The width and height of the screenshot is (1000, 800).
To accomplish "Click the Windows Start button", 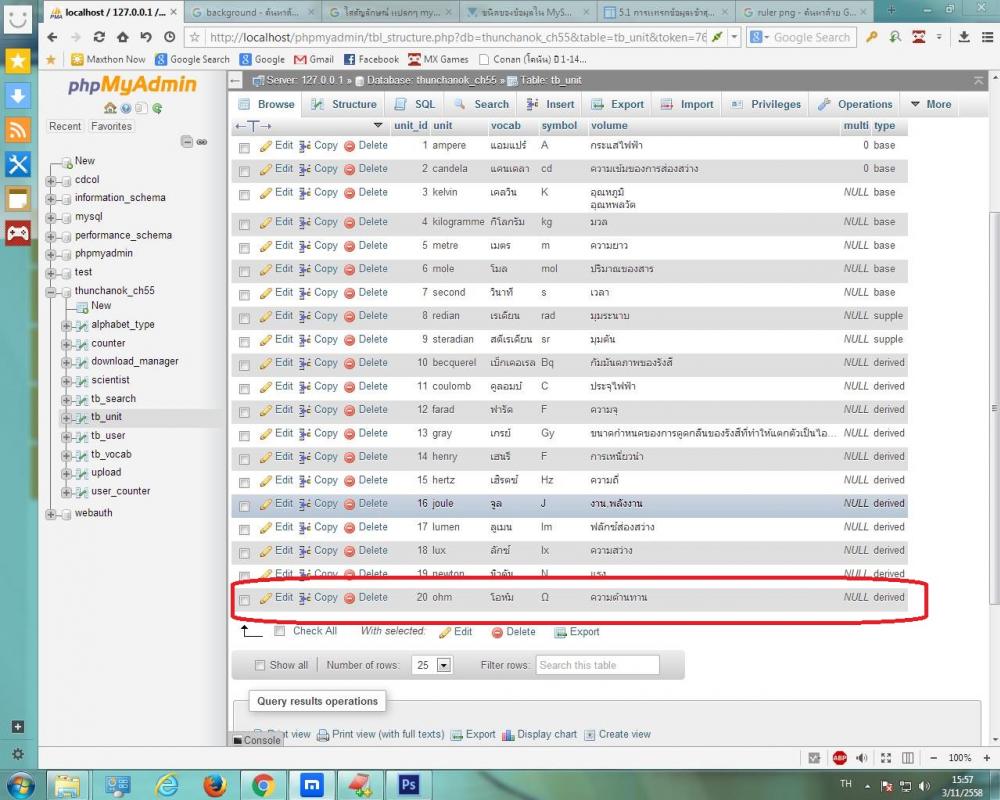I will click(x=19, y=786).
